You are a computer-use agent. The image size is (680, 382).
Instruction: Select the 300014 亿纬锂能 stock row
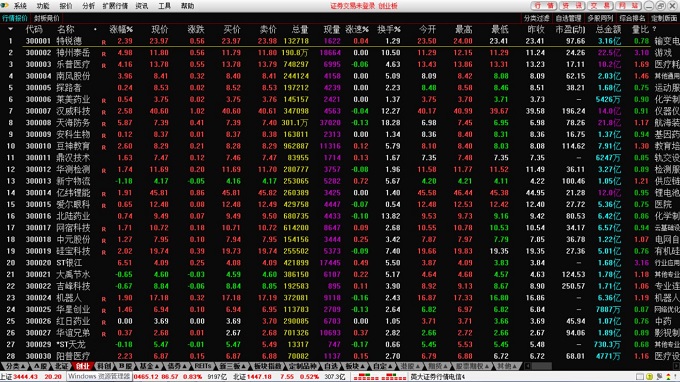[x=340, y=193]
